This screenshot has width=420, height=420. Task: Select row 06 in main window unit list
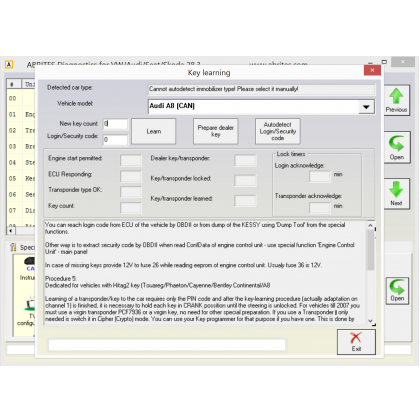point(21,194)
